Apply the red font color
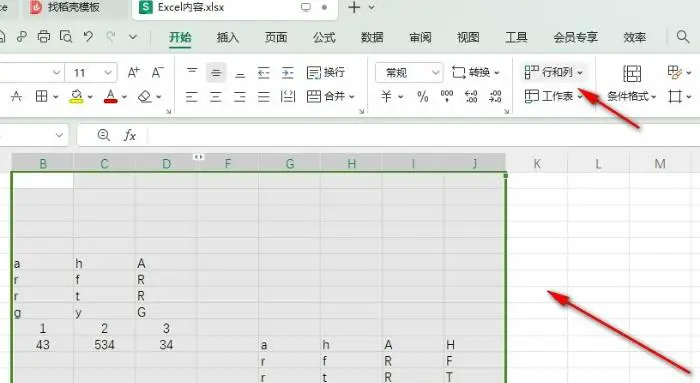Image resolution: width=700 pixels, height=383 pixels. tap(111, 96)
